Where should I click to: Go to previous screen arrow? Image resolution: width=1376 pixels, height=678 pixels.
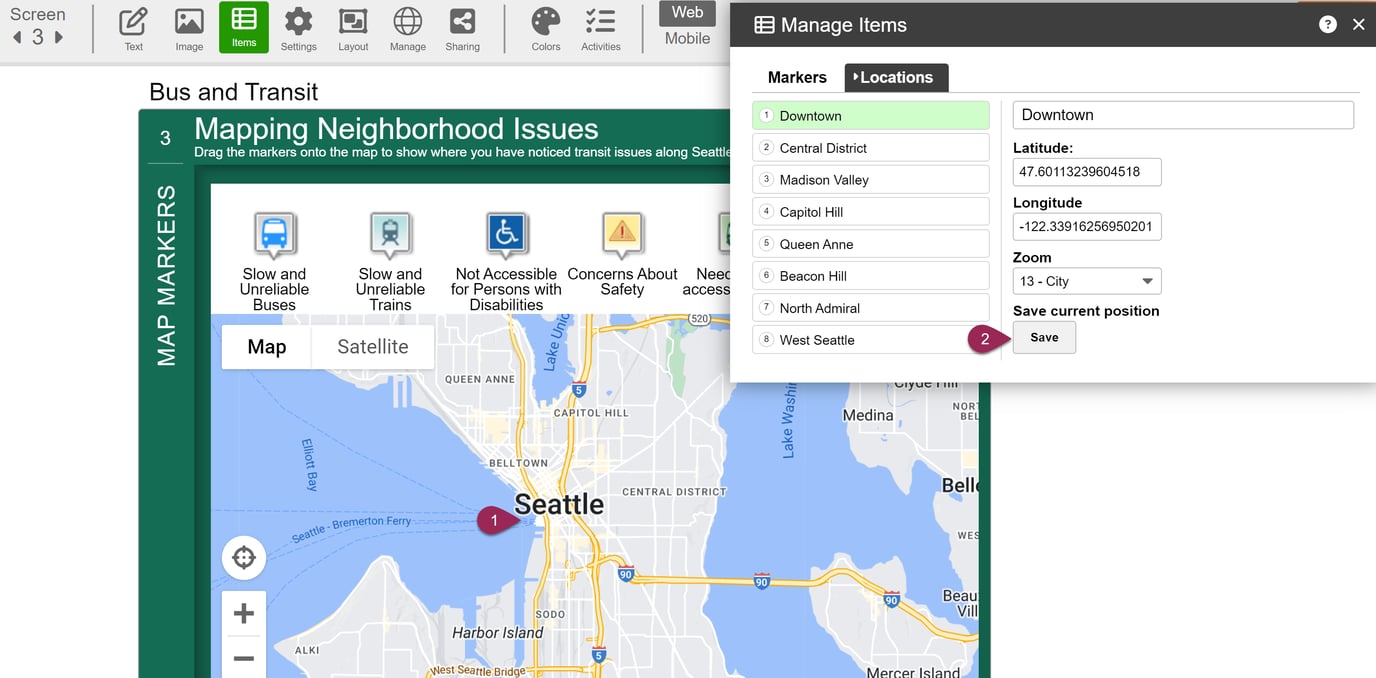[x=17, y=38]
